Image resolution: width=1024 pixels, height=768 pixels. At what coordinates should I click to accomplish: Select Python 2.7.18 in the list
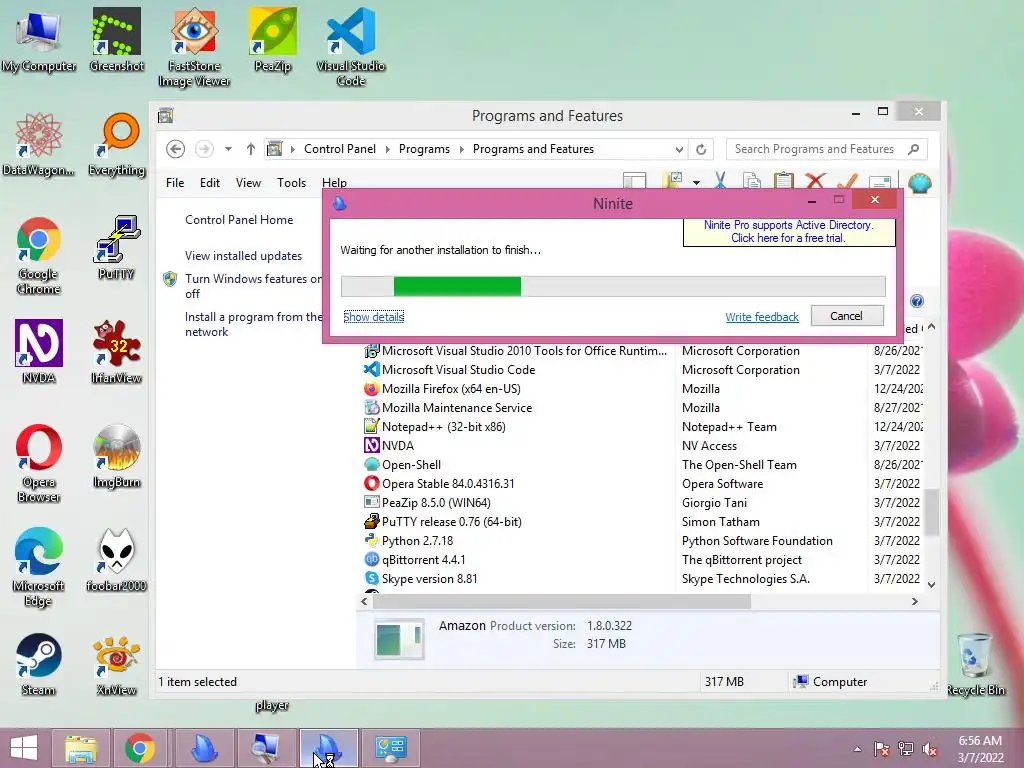[644, 541]
